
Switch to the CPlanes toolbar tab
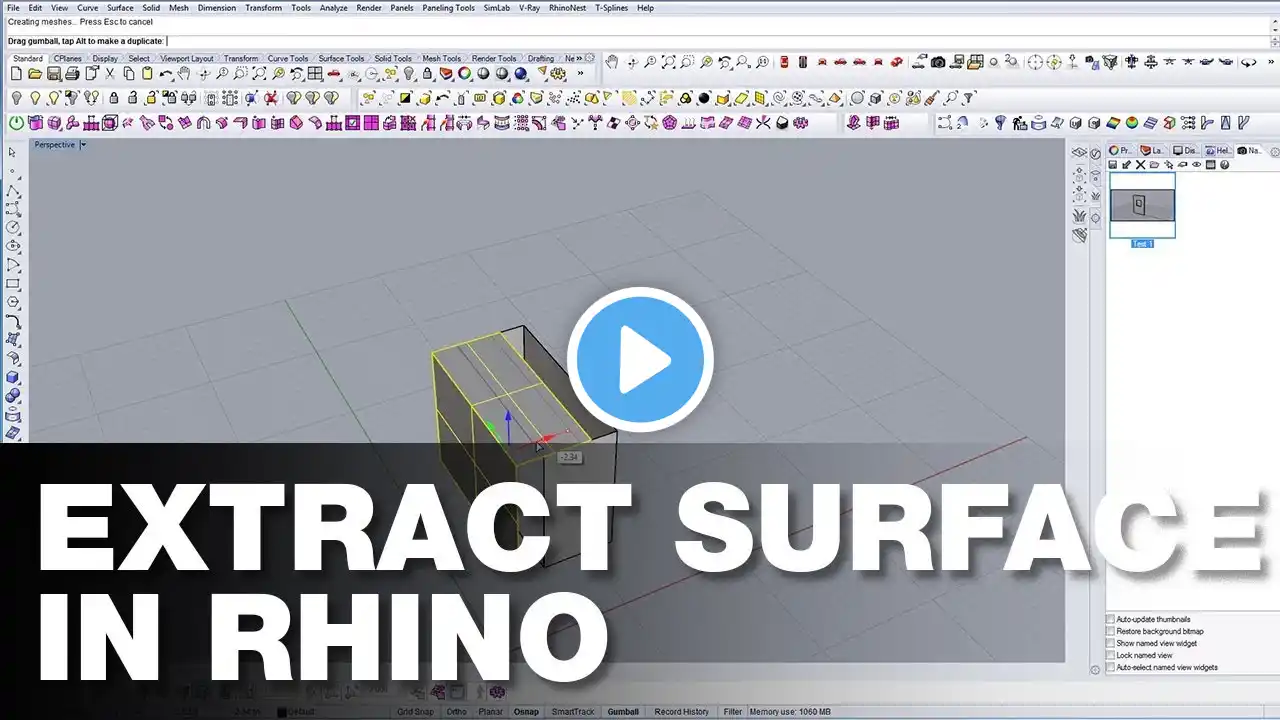coord(68,59)
